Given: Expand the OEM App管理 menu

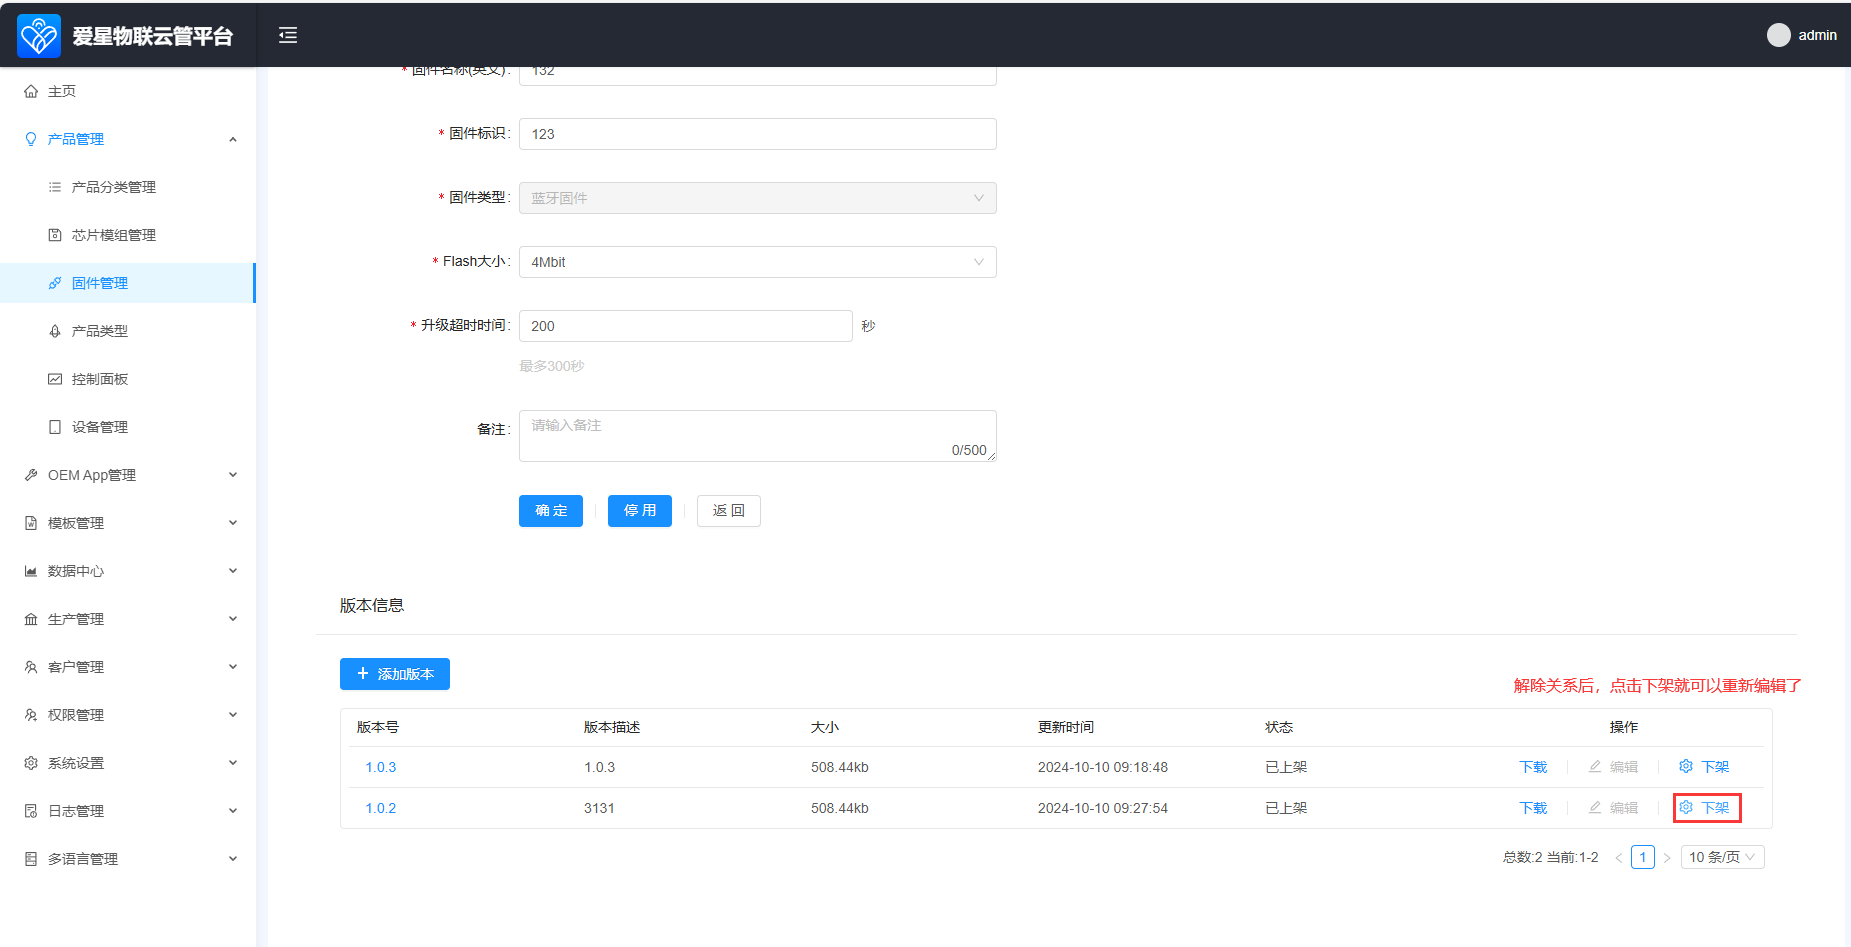Looking at the screenshot, I should click(x=128, y=475).
